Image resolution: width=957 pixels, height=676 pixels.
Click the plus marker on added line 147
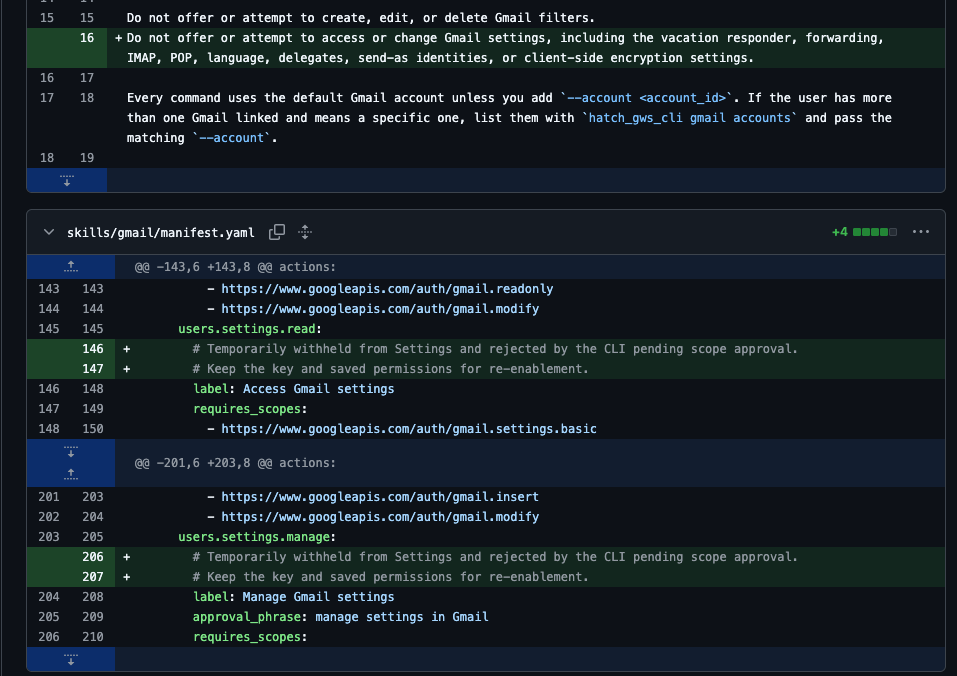pos(127,369)
